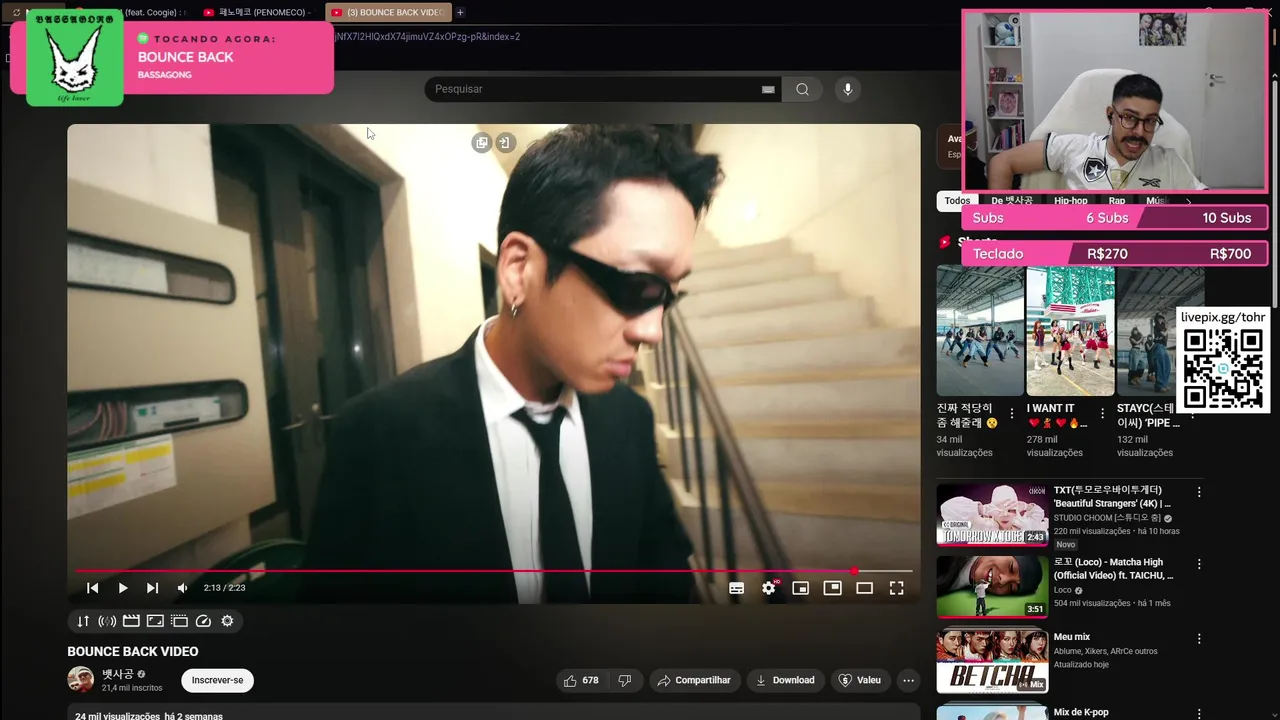Screen dimensions: 1280x720
Task: Enter fullscreen mode
Action: pyautogui.click(x=897, y=588)
